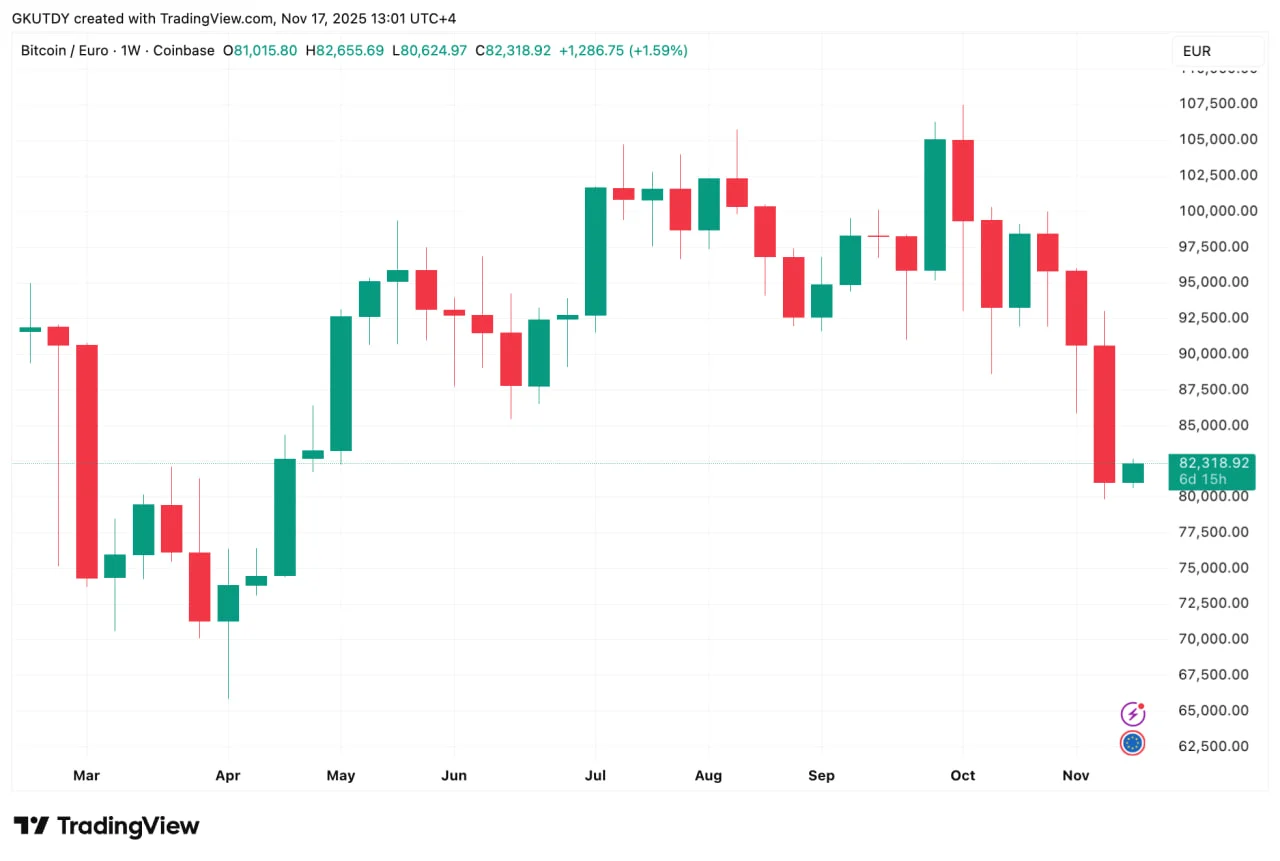This screenshot has width=1280, height=861.
Task: Open the EUR currency selector
Action: tap(1204, 51)
